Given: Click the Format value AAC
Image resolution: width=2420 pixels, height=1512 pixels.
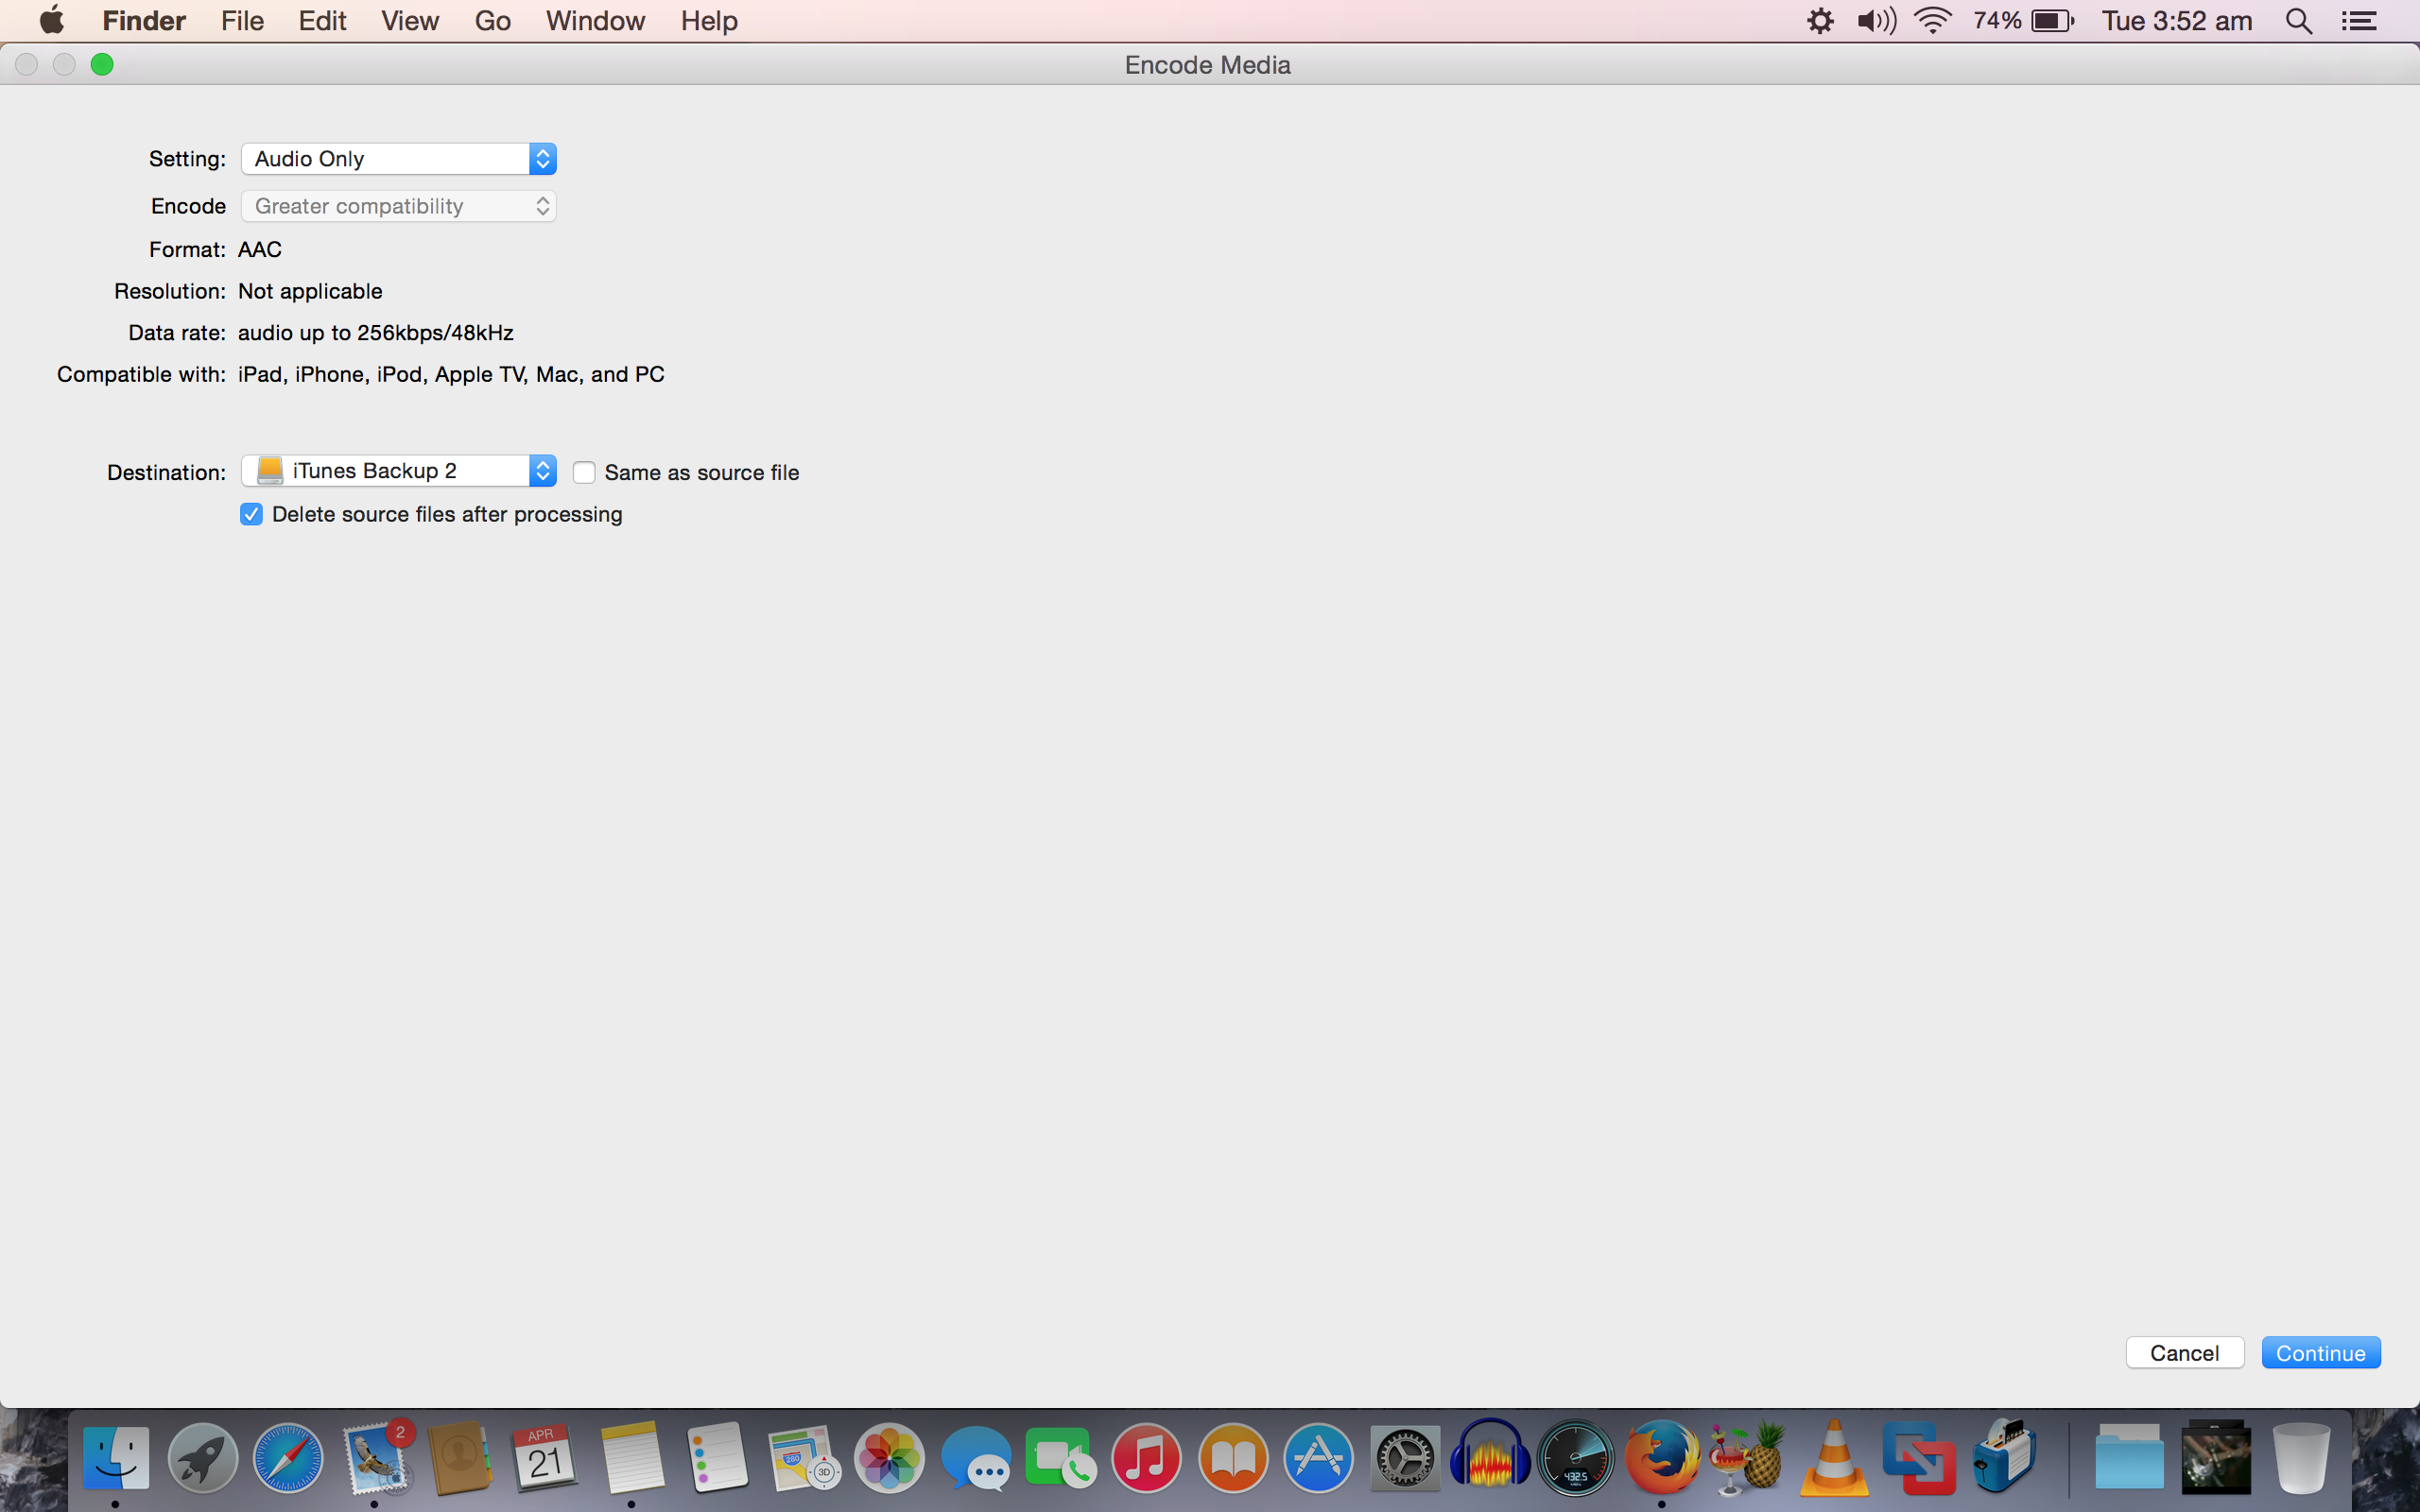Looking at the screenshot, I should point(260,249).
